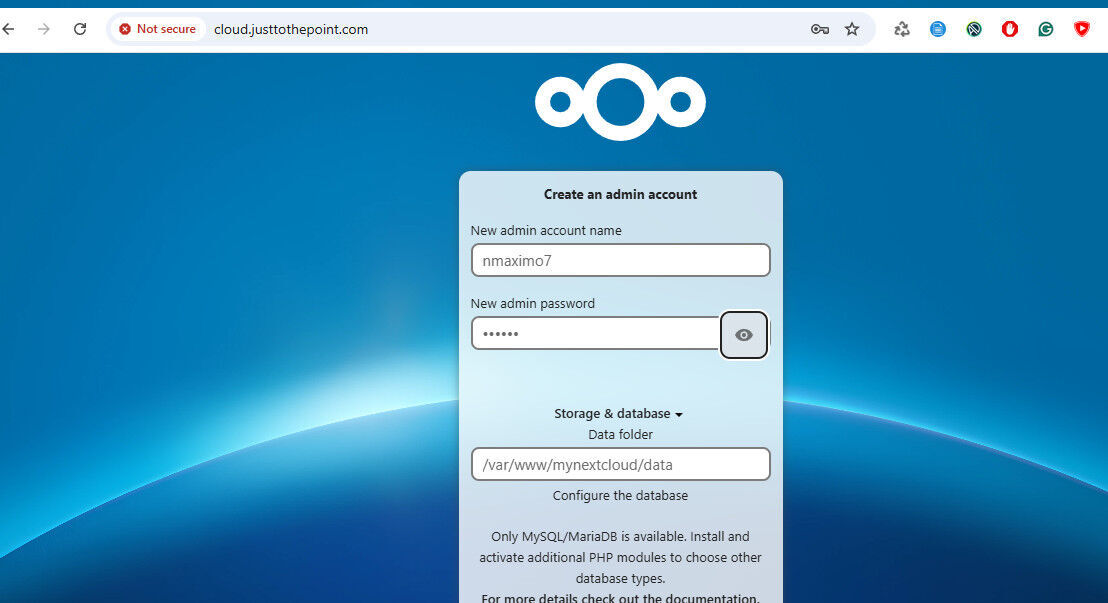
Task: Focus the New admin account name field
Action: coord(620,260)
